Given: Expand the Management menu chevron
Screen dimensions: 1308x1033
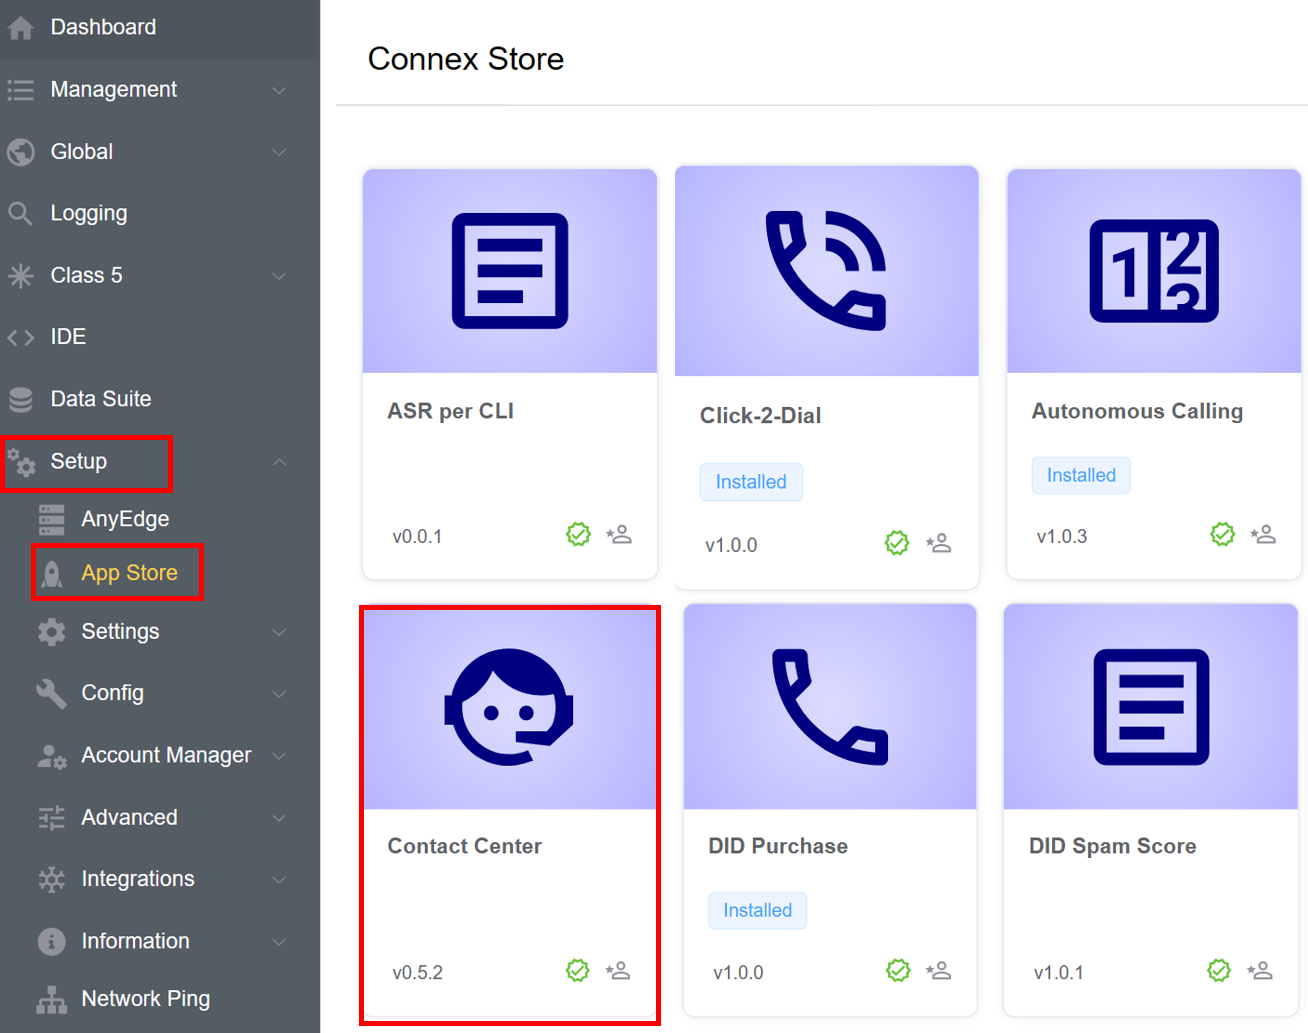Looking at the screenshot, I should 280,90.
